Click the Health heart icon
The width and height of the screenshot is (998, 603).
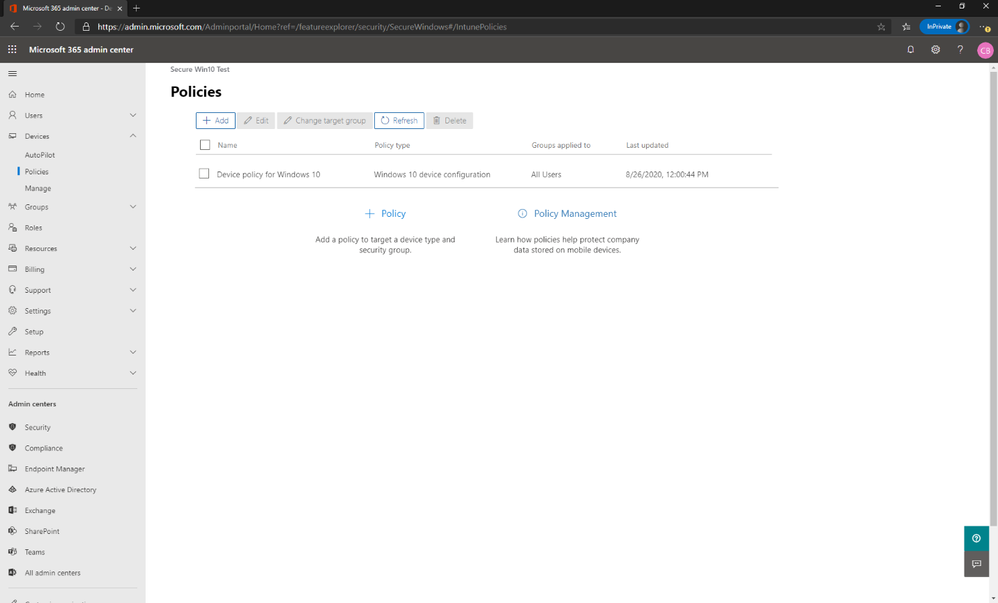[x=12, y=373]
